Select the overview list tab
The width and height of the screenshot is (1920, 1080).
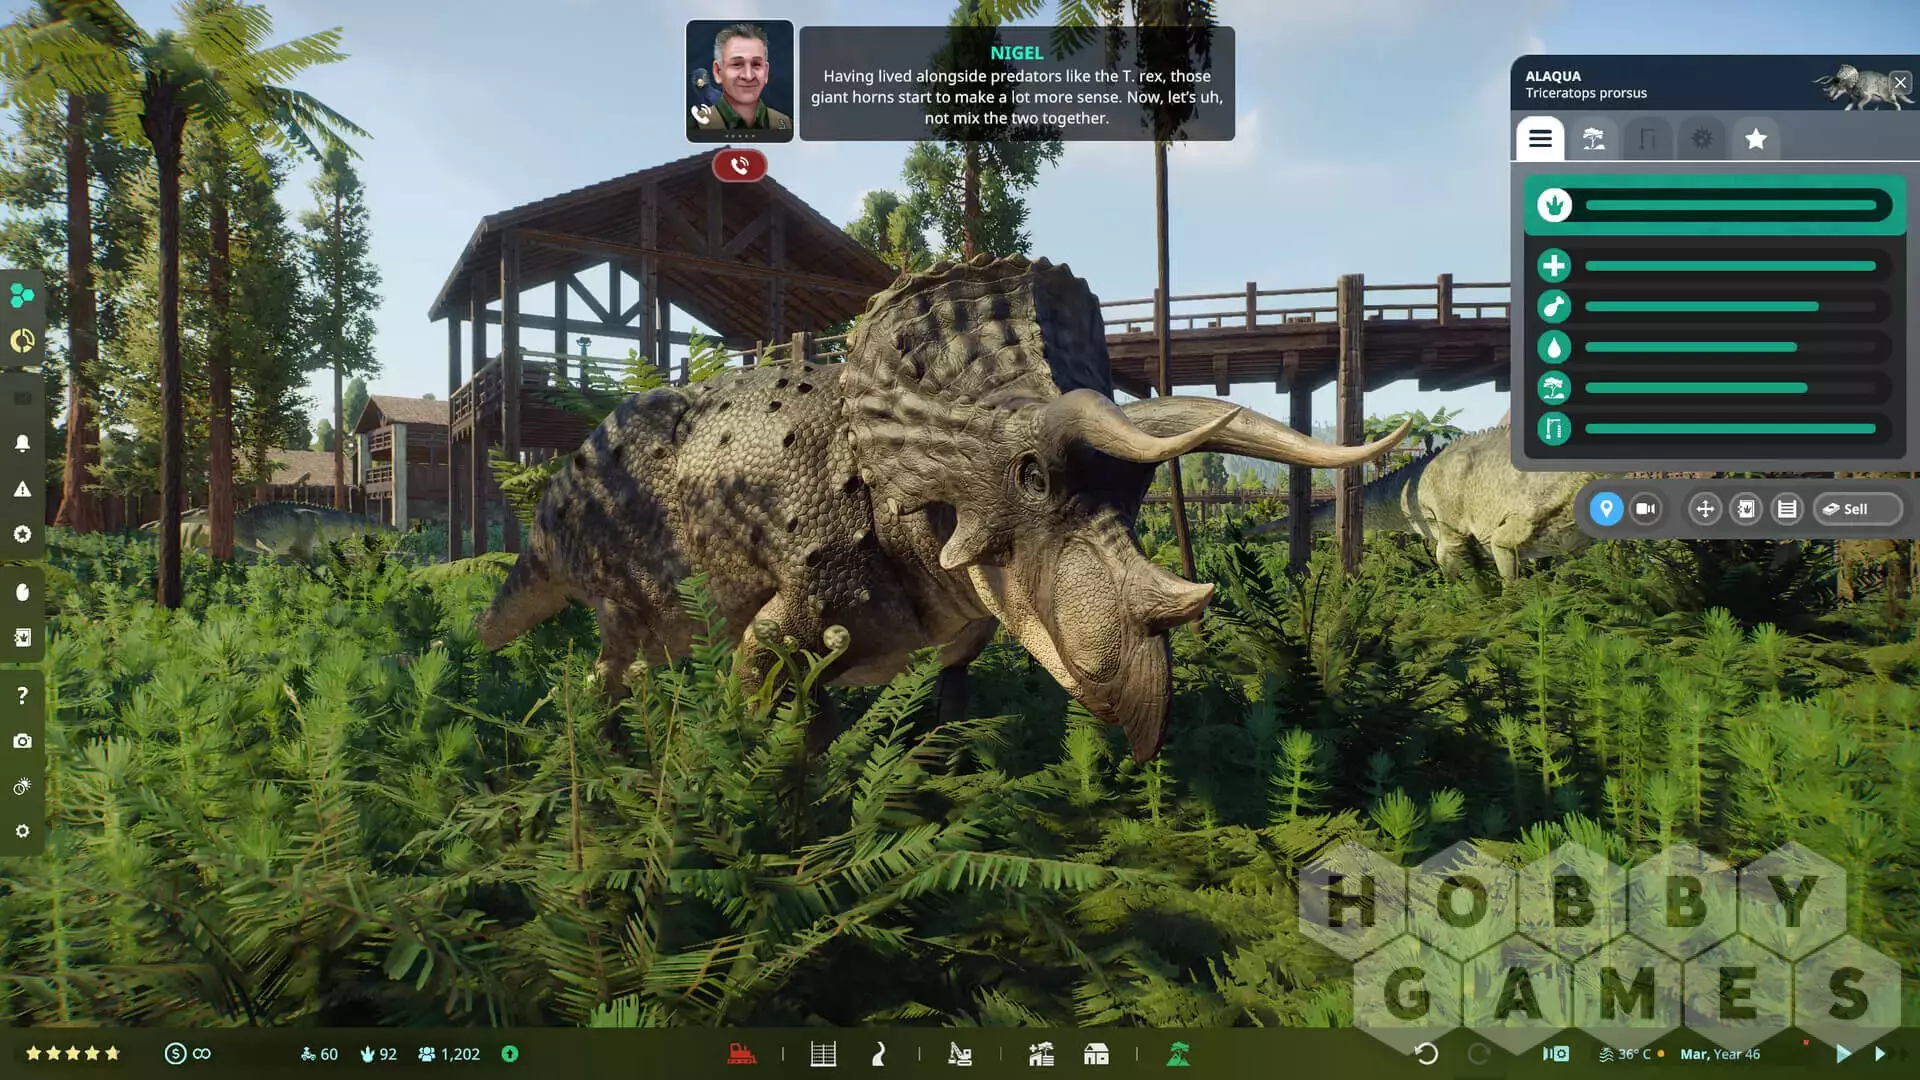tap(1540, 139)
